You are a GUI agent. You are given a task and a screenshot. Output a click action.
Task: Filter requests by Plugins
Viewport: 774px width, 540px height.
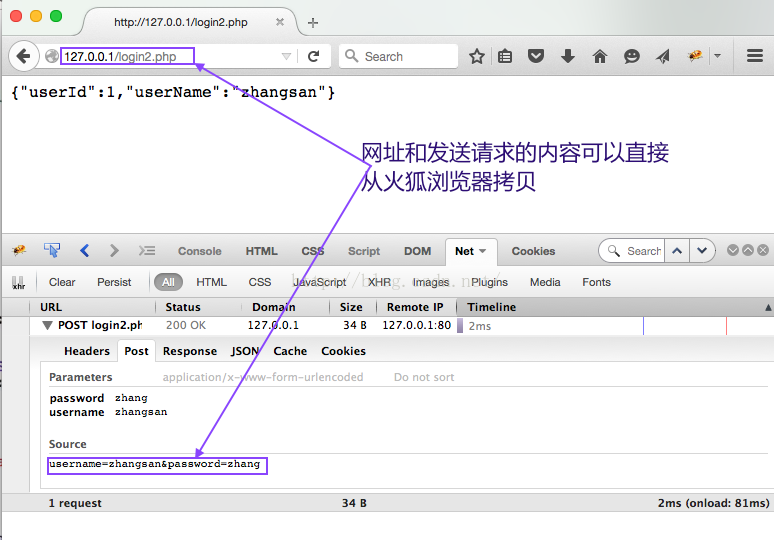489,282
